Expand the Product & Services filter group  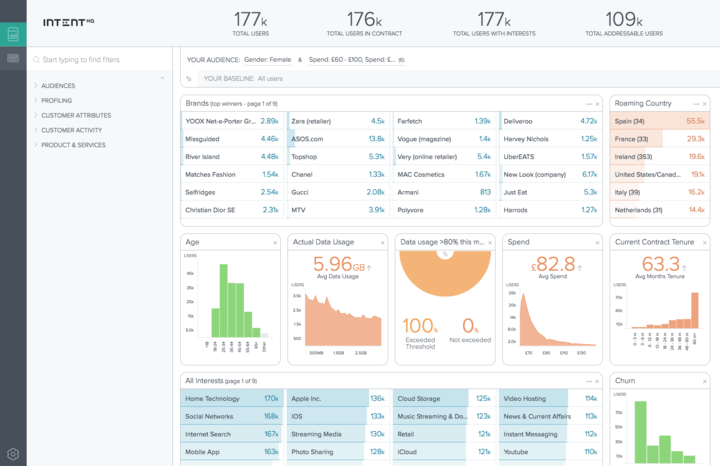(x=73, y=145)
